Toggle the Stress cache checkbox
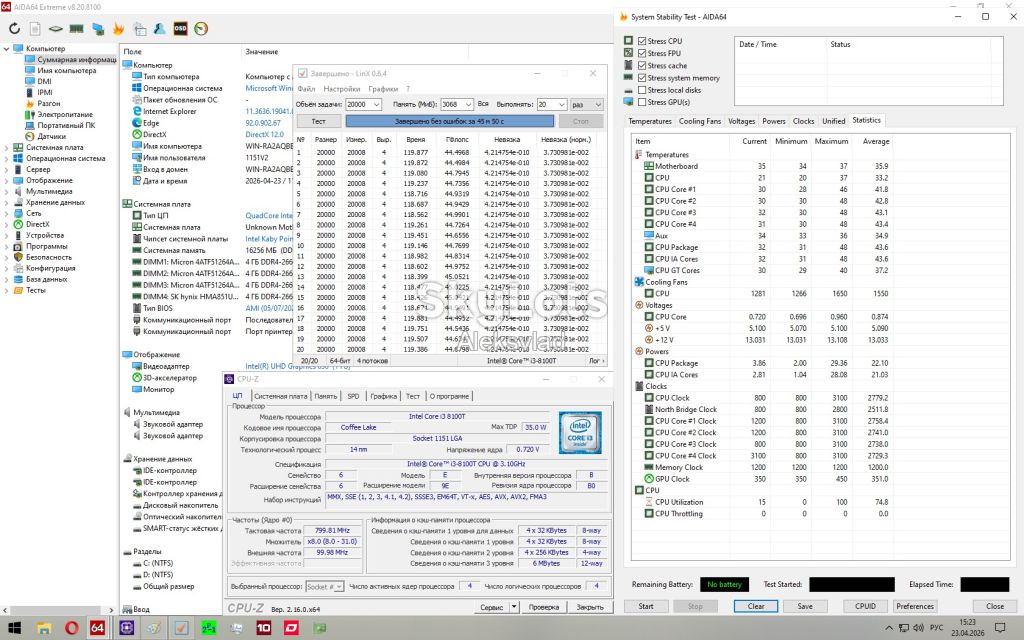Viewport: 1024px width, 640px height. pos(642,66)
